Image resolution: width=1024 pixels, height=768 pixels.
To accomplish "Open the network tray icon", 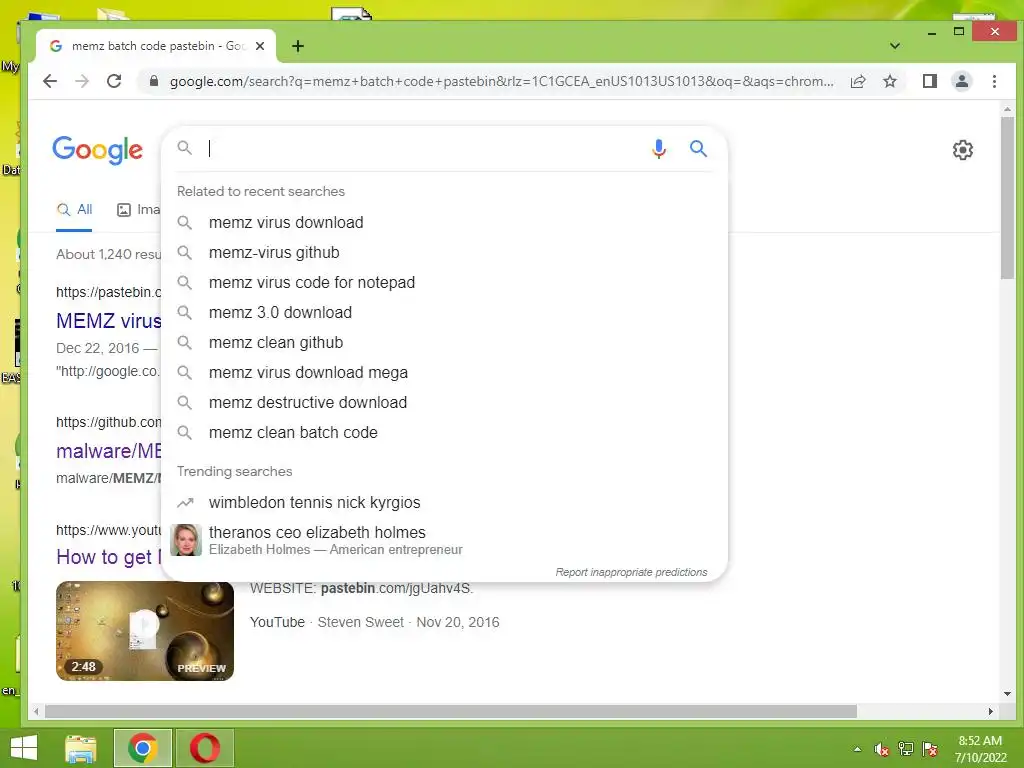I will [906, 749].
